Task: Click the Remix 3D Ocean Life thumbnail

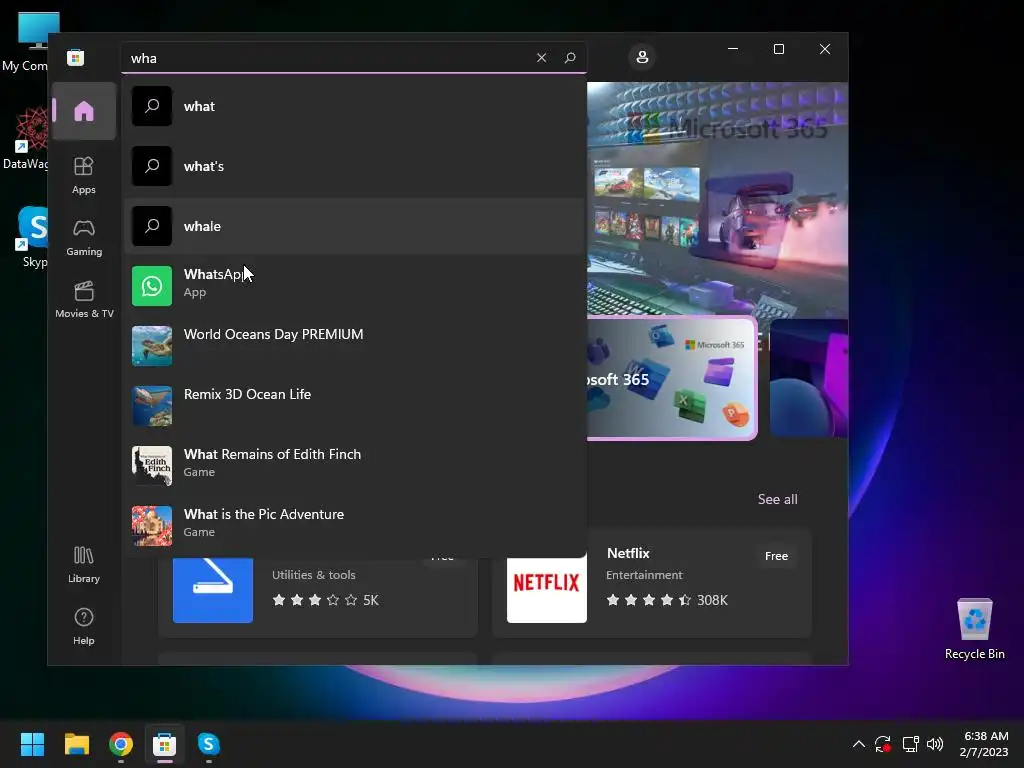Action: pyautogui.click(x=152, y=406)
